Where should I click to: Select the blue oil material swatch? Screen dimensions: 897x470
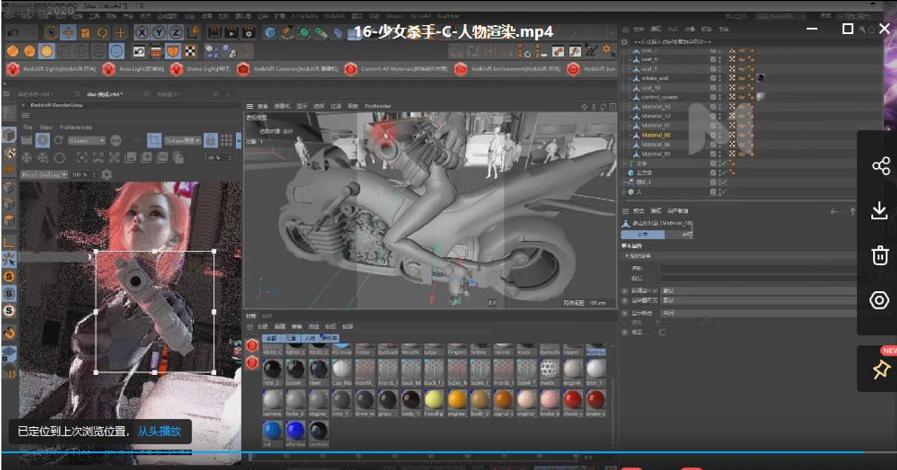[272, 431]
